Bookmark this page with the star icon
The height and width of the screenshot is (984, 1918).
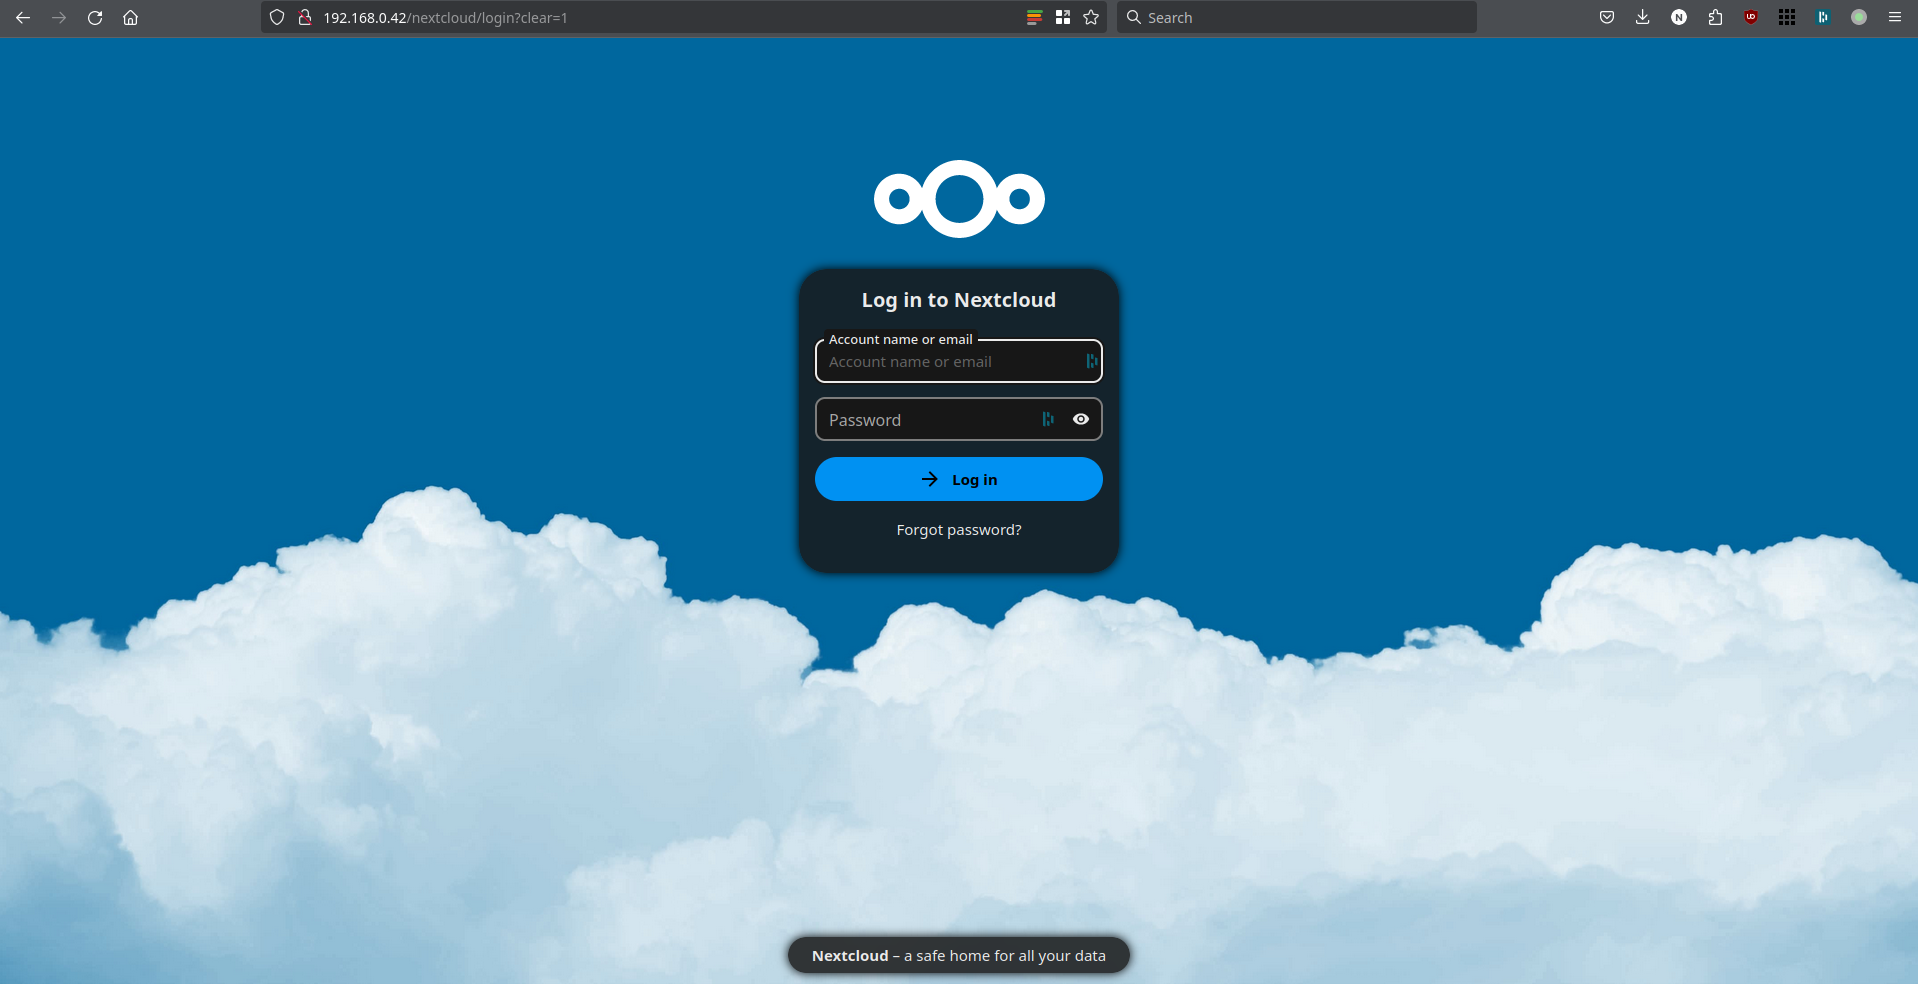(x=1091, y=17)
